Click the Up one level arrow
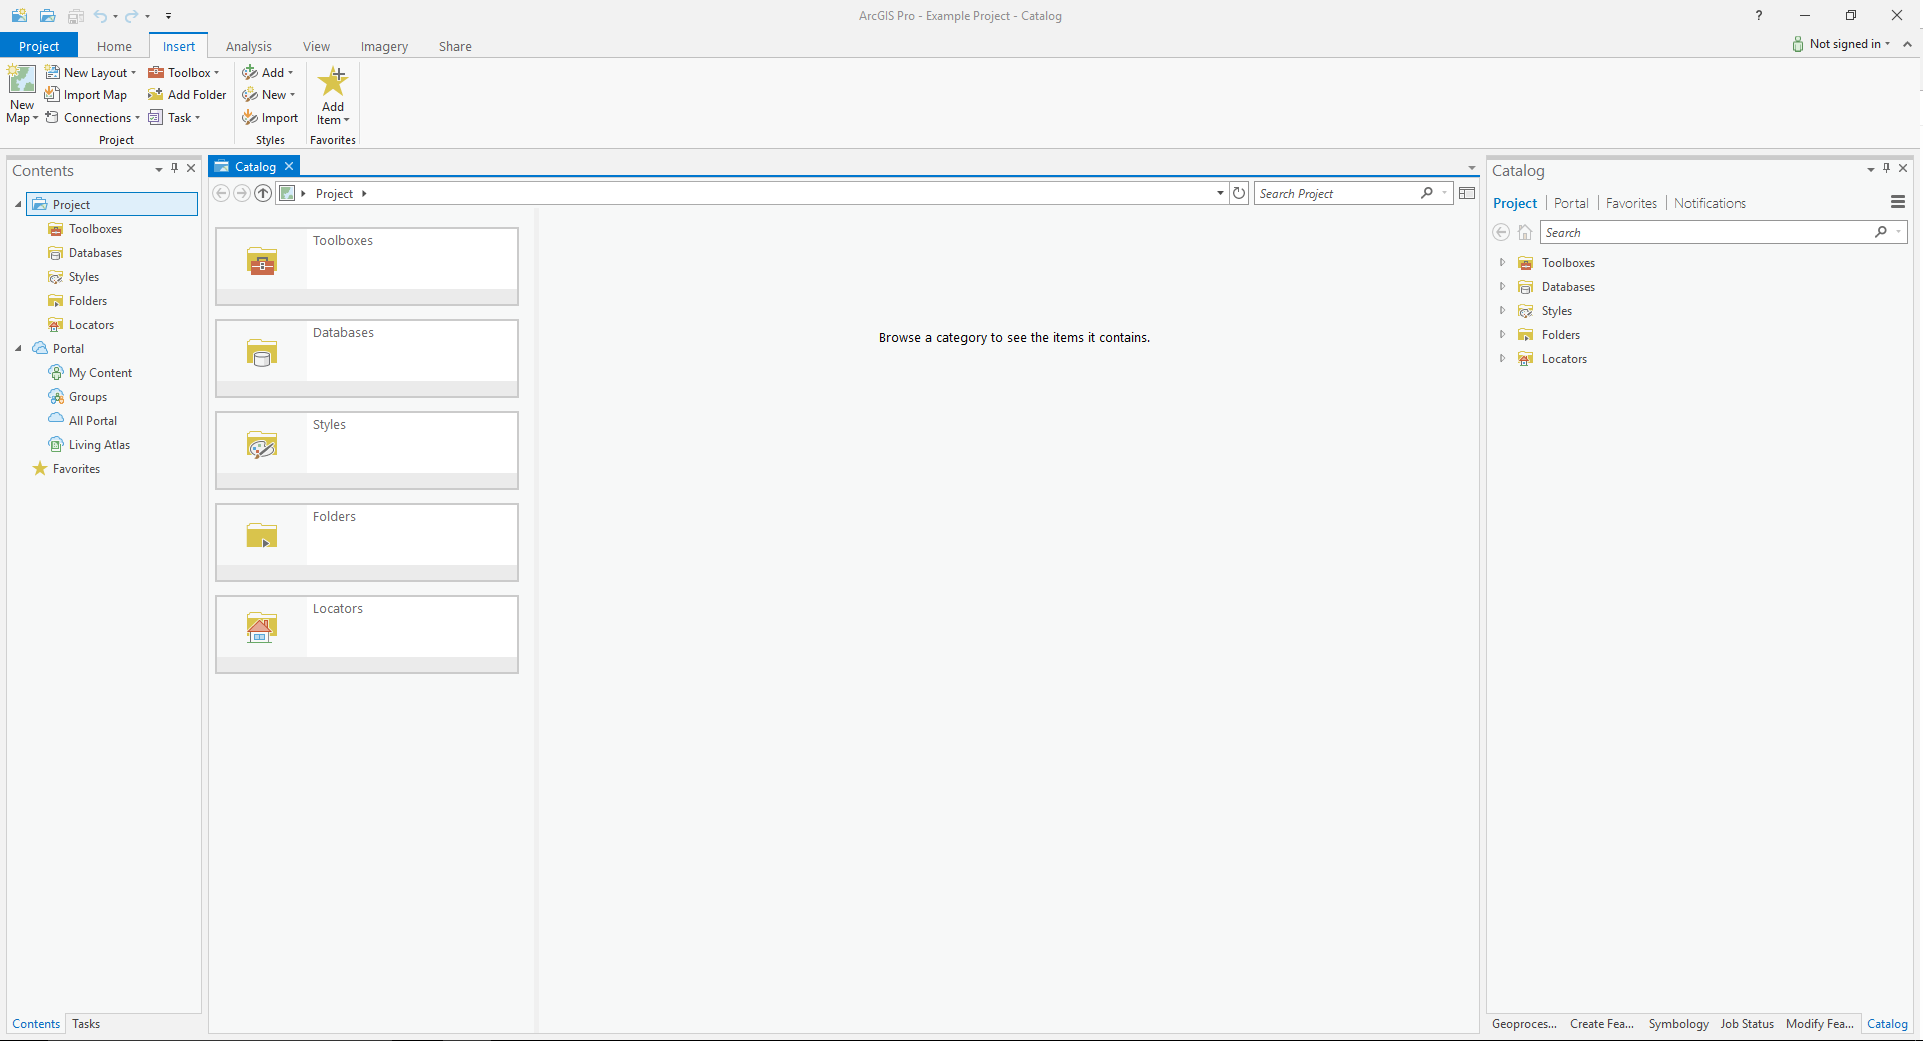This screenshot has width=1923, height=1041. (x=263, y=193)
